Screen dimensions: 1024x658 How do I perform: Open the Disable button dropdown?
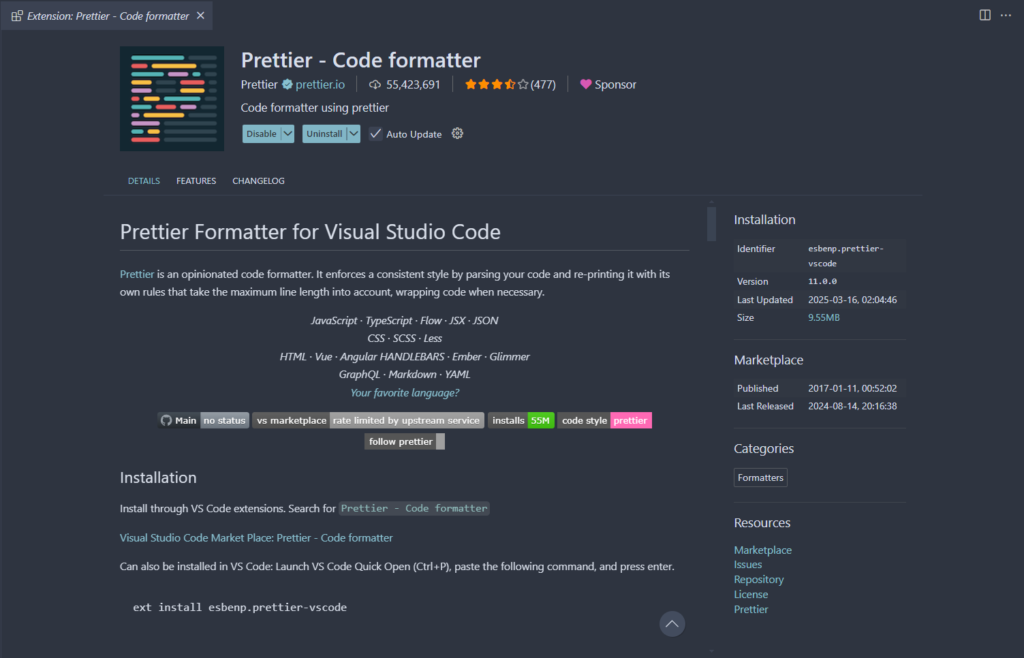point(287,133)
